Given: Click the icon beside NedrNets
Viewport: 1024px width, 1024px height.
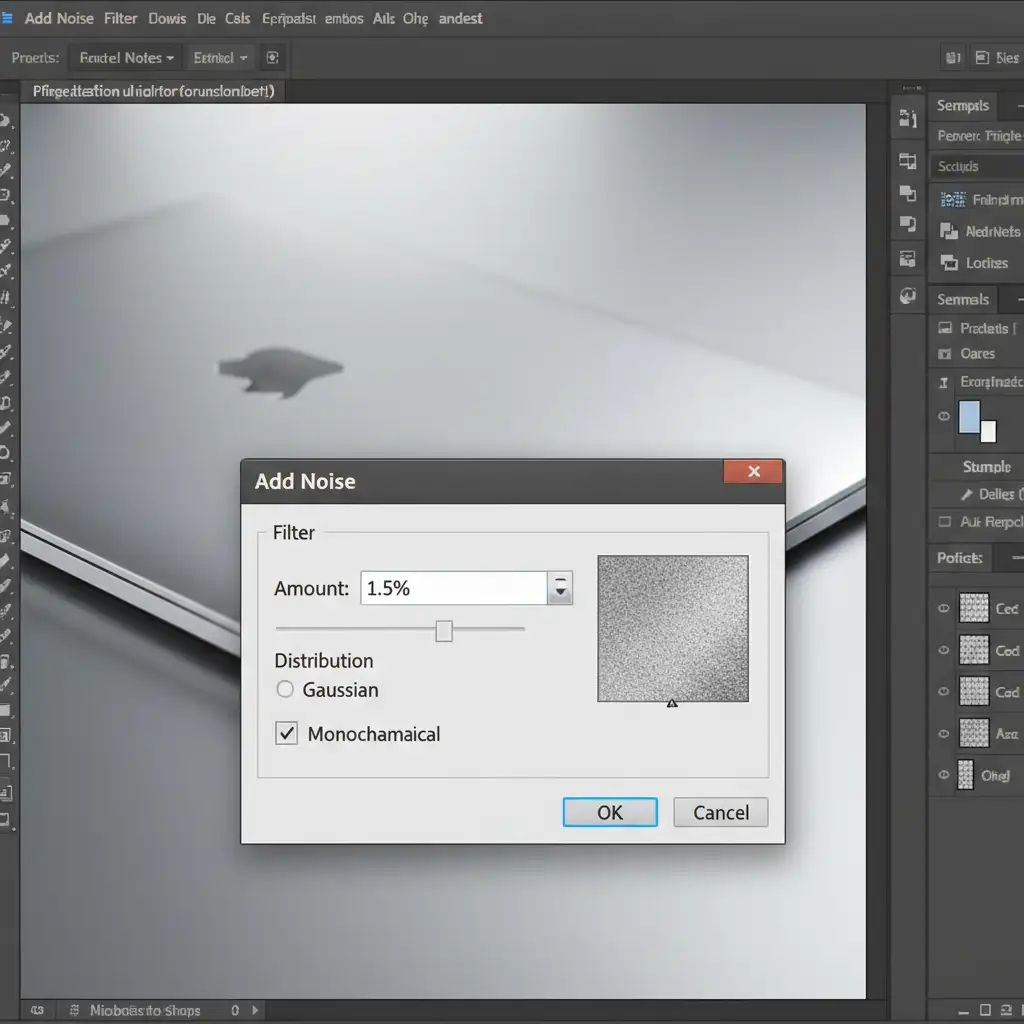Looking at the screenshot, I should [949, 231].
